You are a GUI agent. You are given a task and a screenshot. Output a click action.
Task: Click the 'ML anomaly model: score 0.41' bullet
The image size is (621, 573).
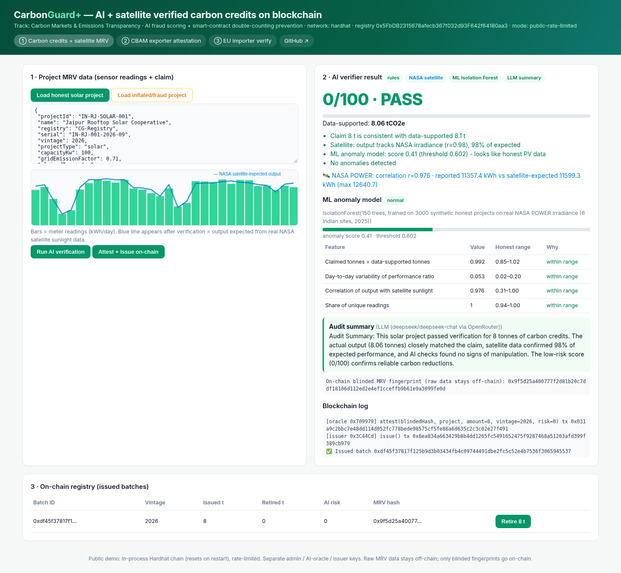coord(438,154)
